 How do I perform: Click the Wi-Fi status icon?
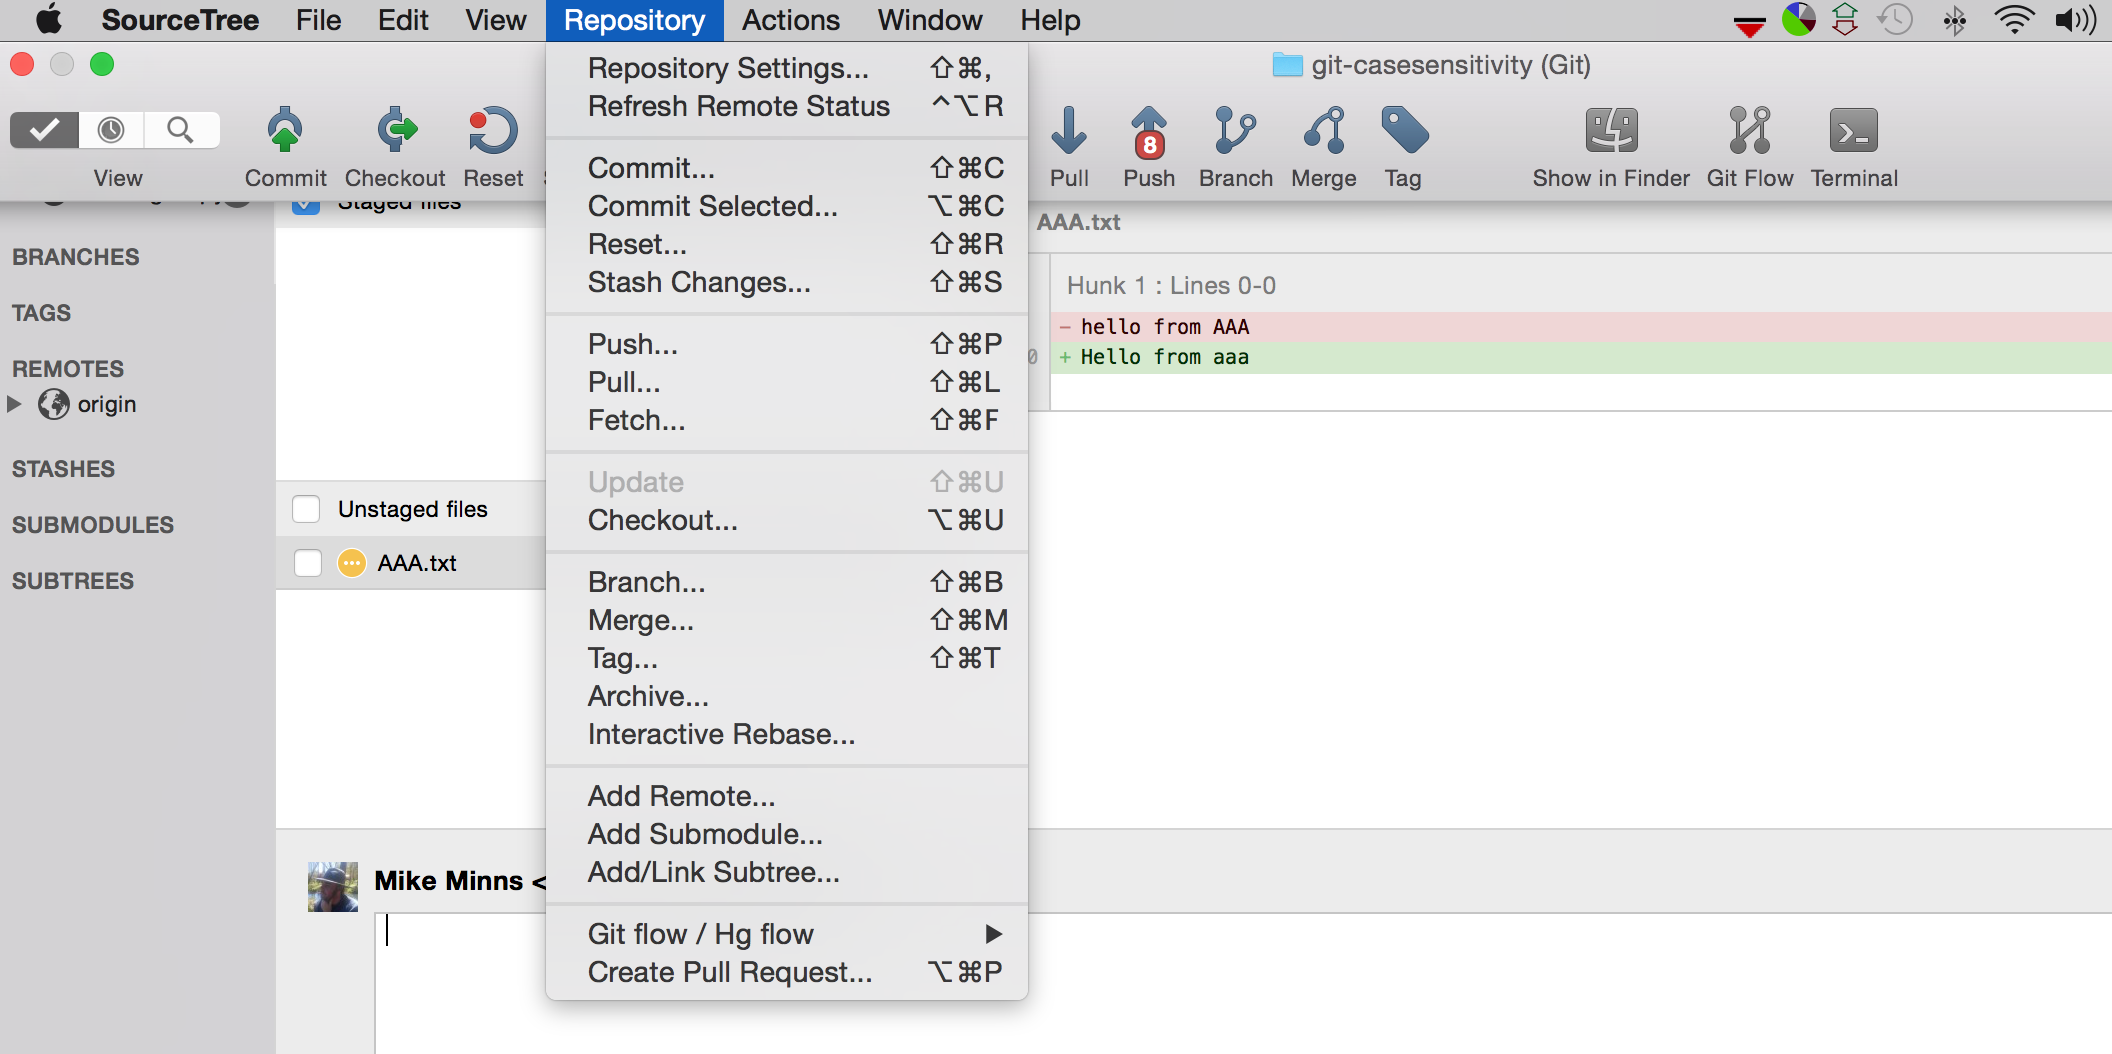(2014, 20)
